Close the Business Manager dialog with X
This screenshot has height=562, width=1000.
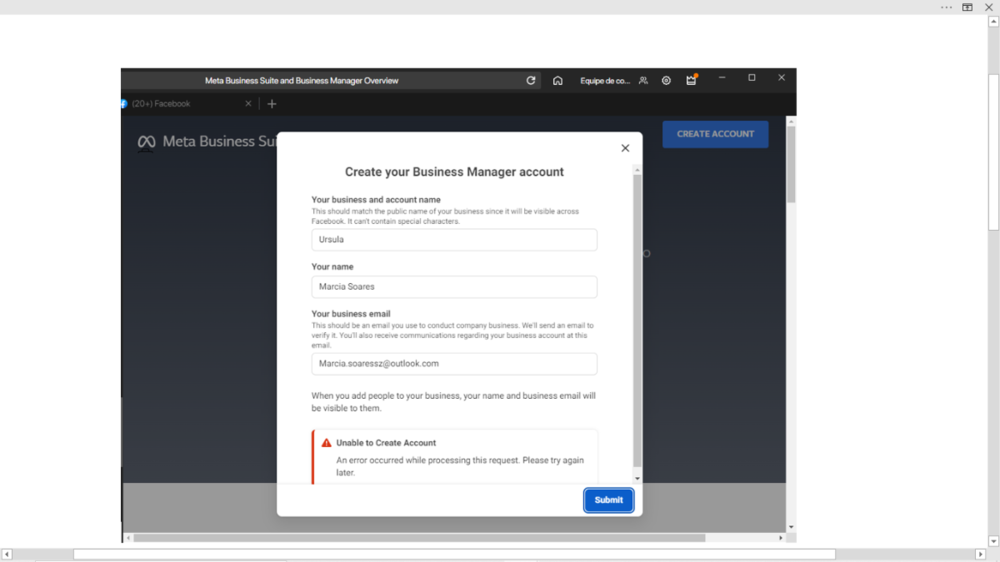coord(625,148)
